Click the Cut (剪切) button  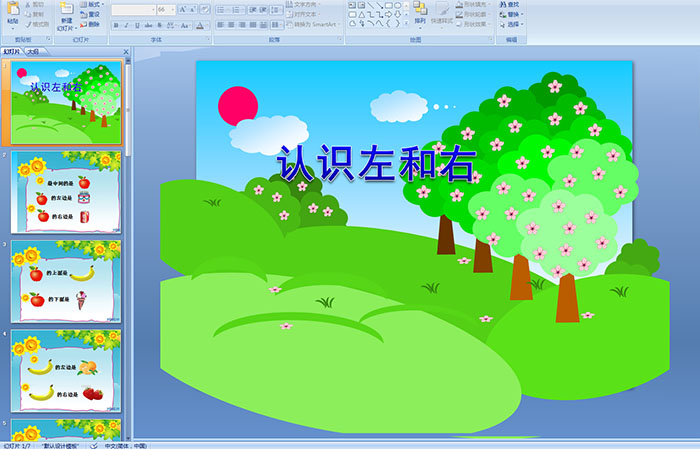pos(35,5)
